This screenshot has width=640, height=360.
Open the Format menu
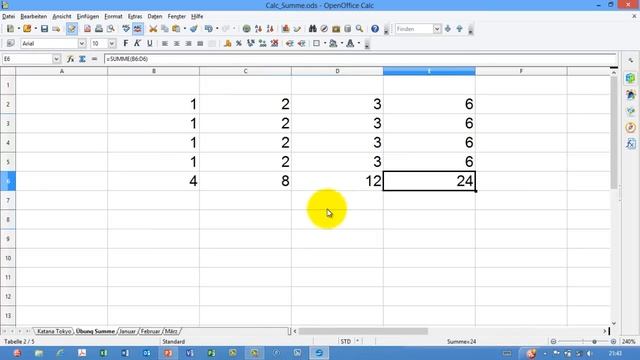pos(113,16)
